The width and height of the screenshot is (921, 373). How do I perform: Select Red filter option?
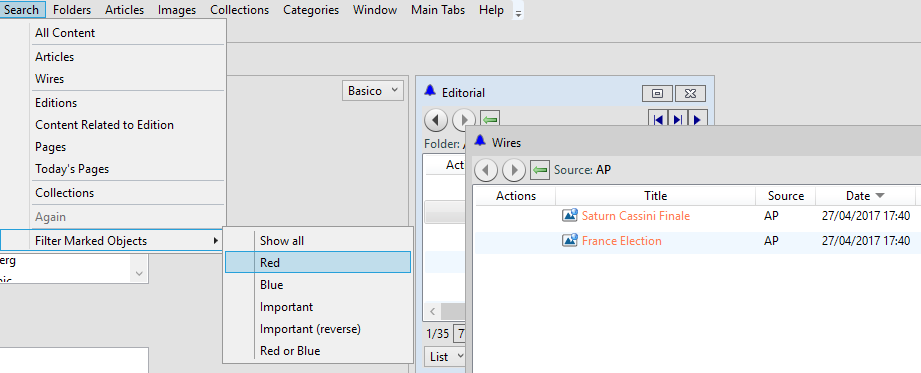click(318, 263)
